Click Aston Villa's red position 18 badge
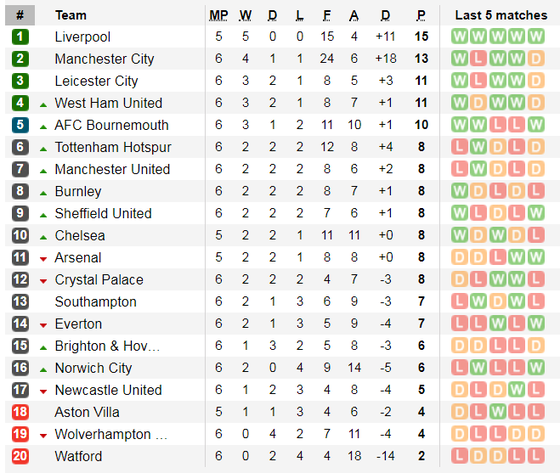 pos(20,412)
